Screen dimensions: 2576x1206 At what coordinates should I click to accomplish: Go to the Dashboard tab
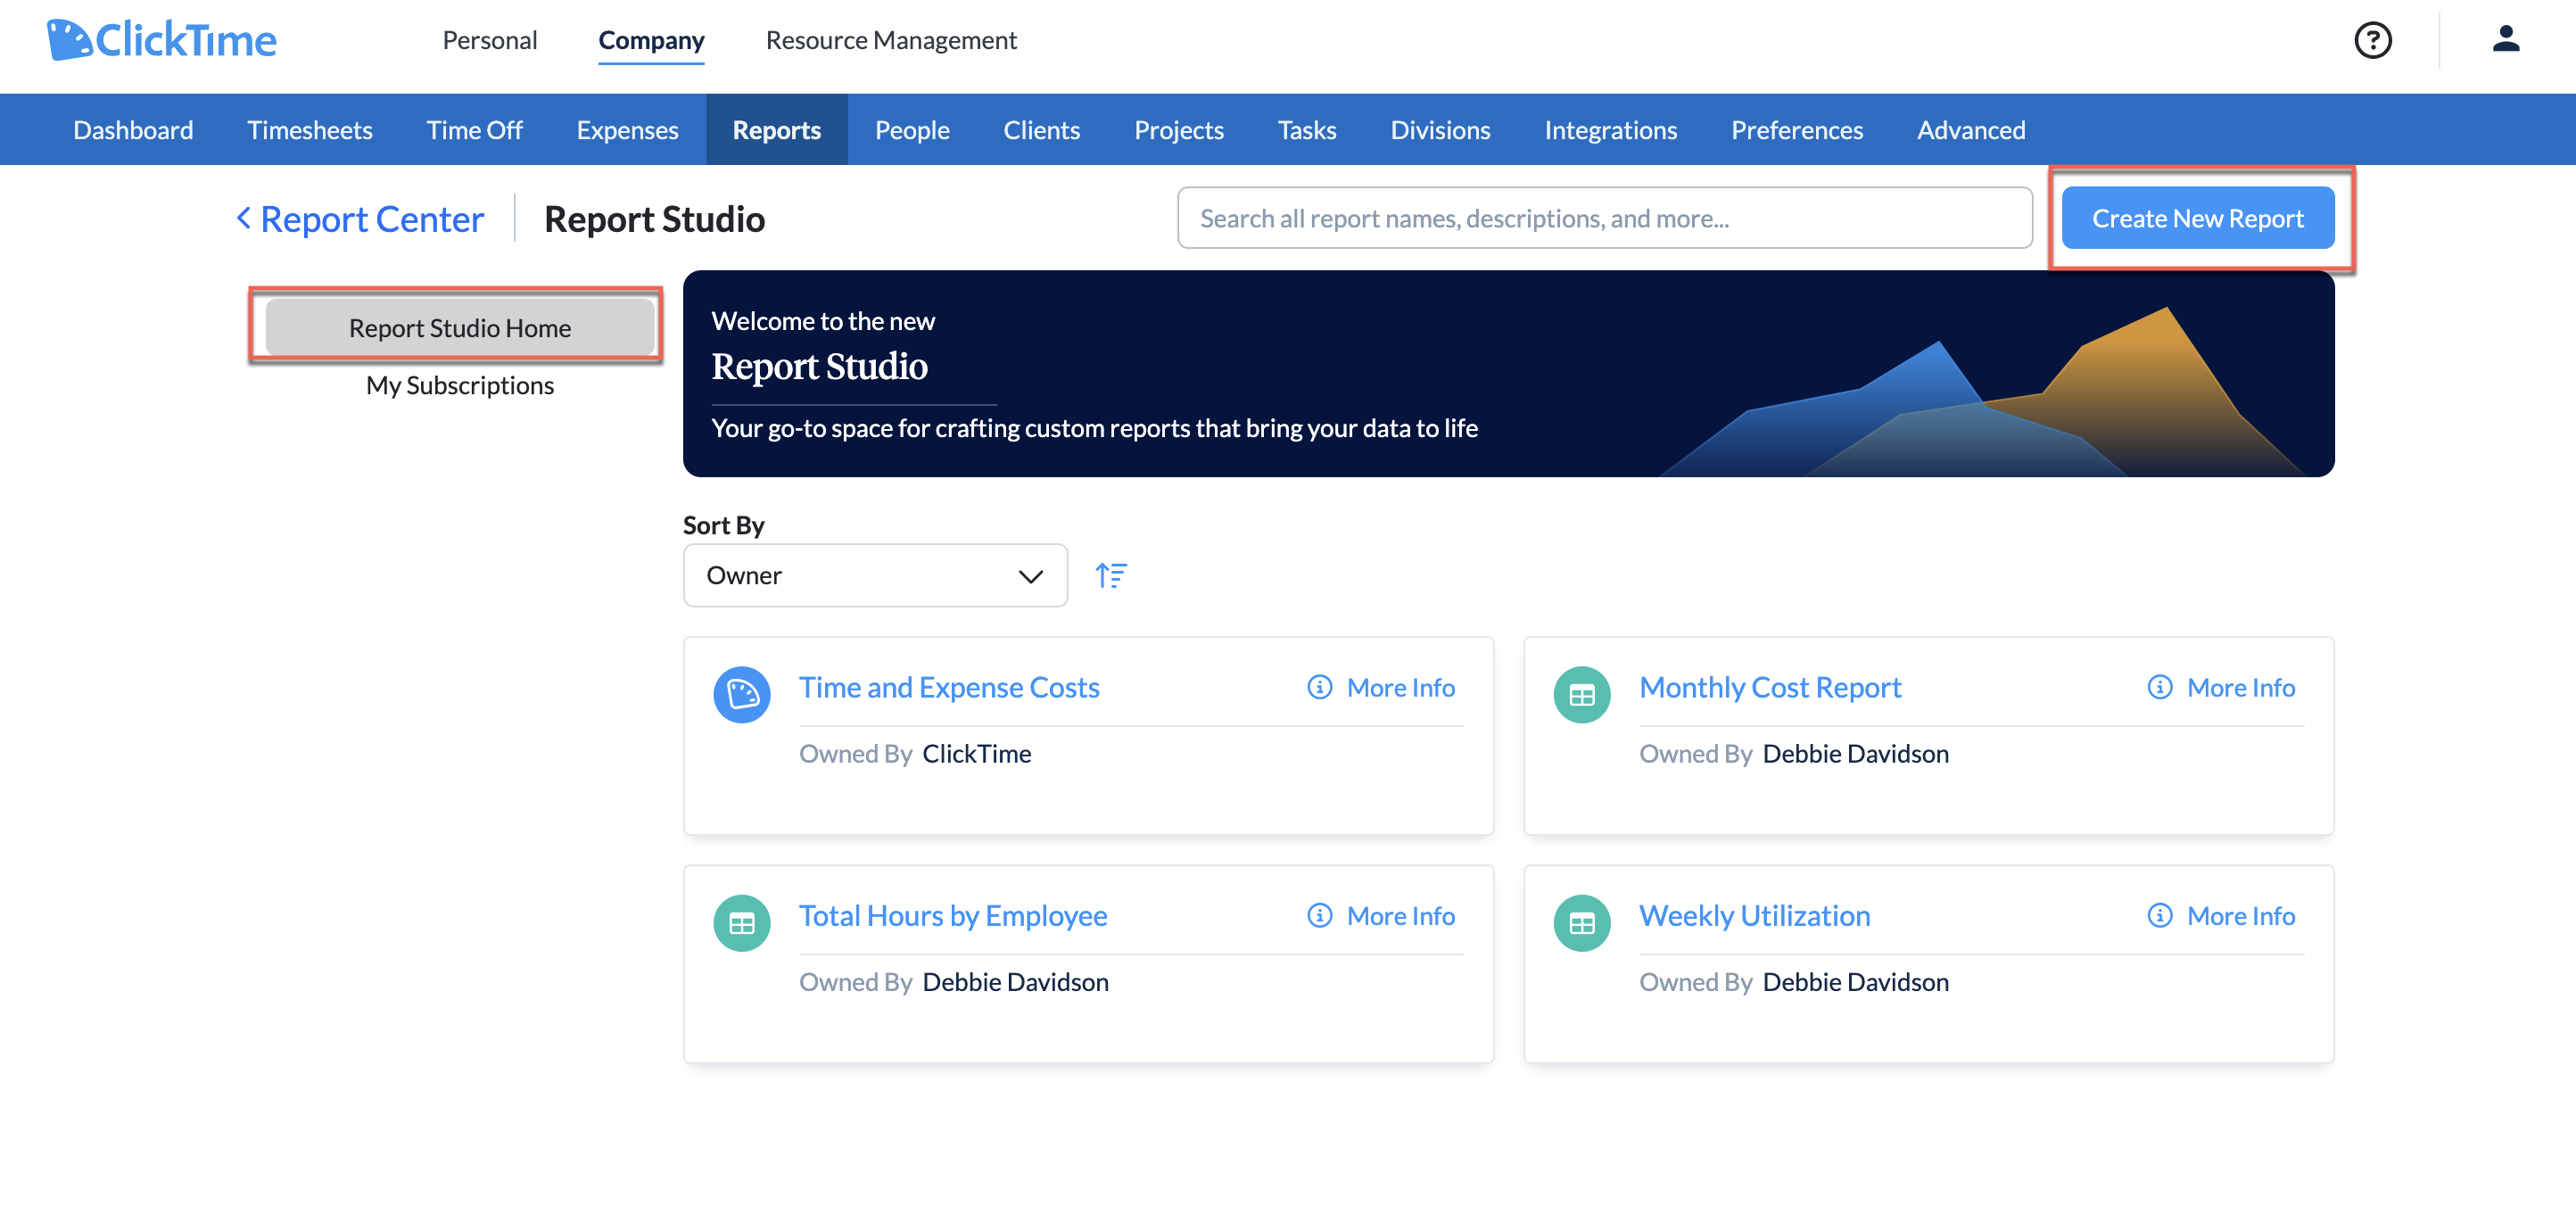(133, 129)
